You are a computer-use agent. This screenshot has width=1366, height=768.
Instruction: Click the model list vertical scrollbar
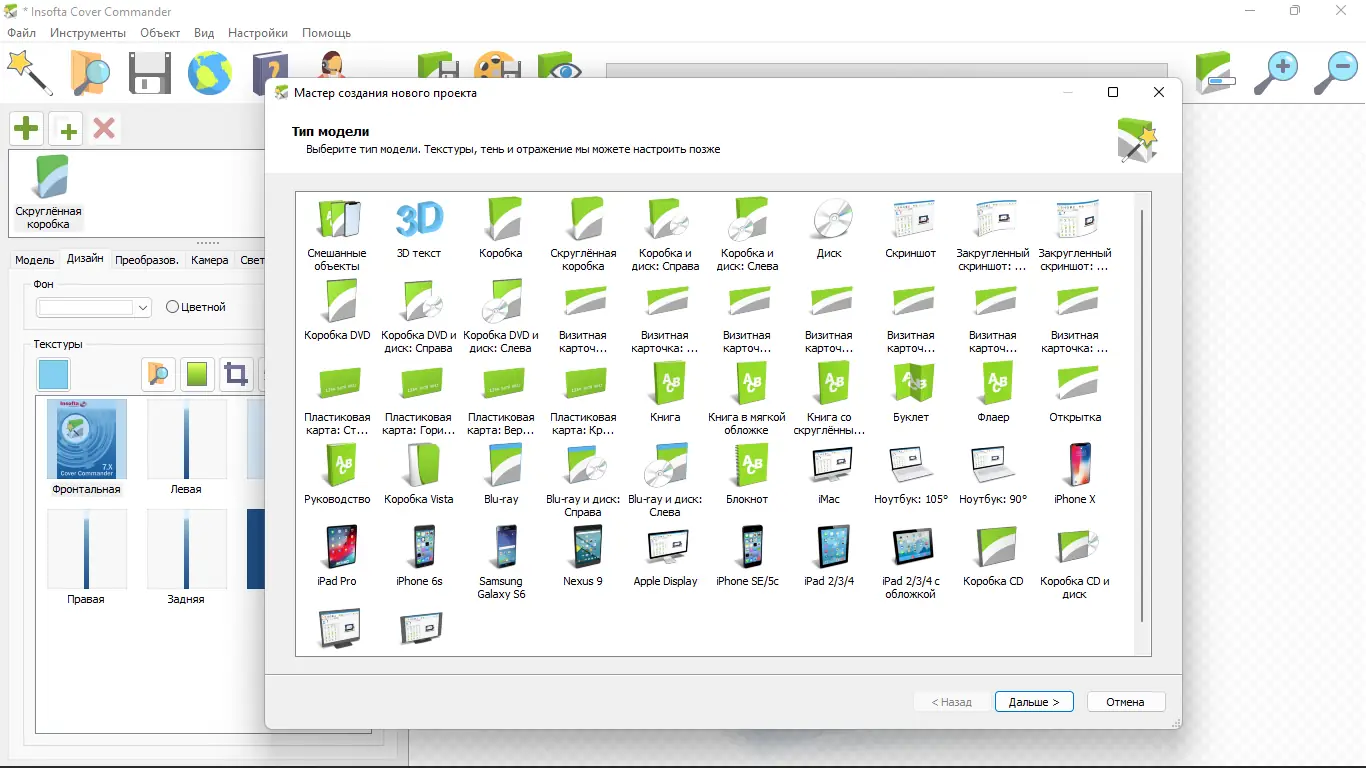click(1143, 418)
